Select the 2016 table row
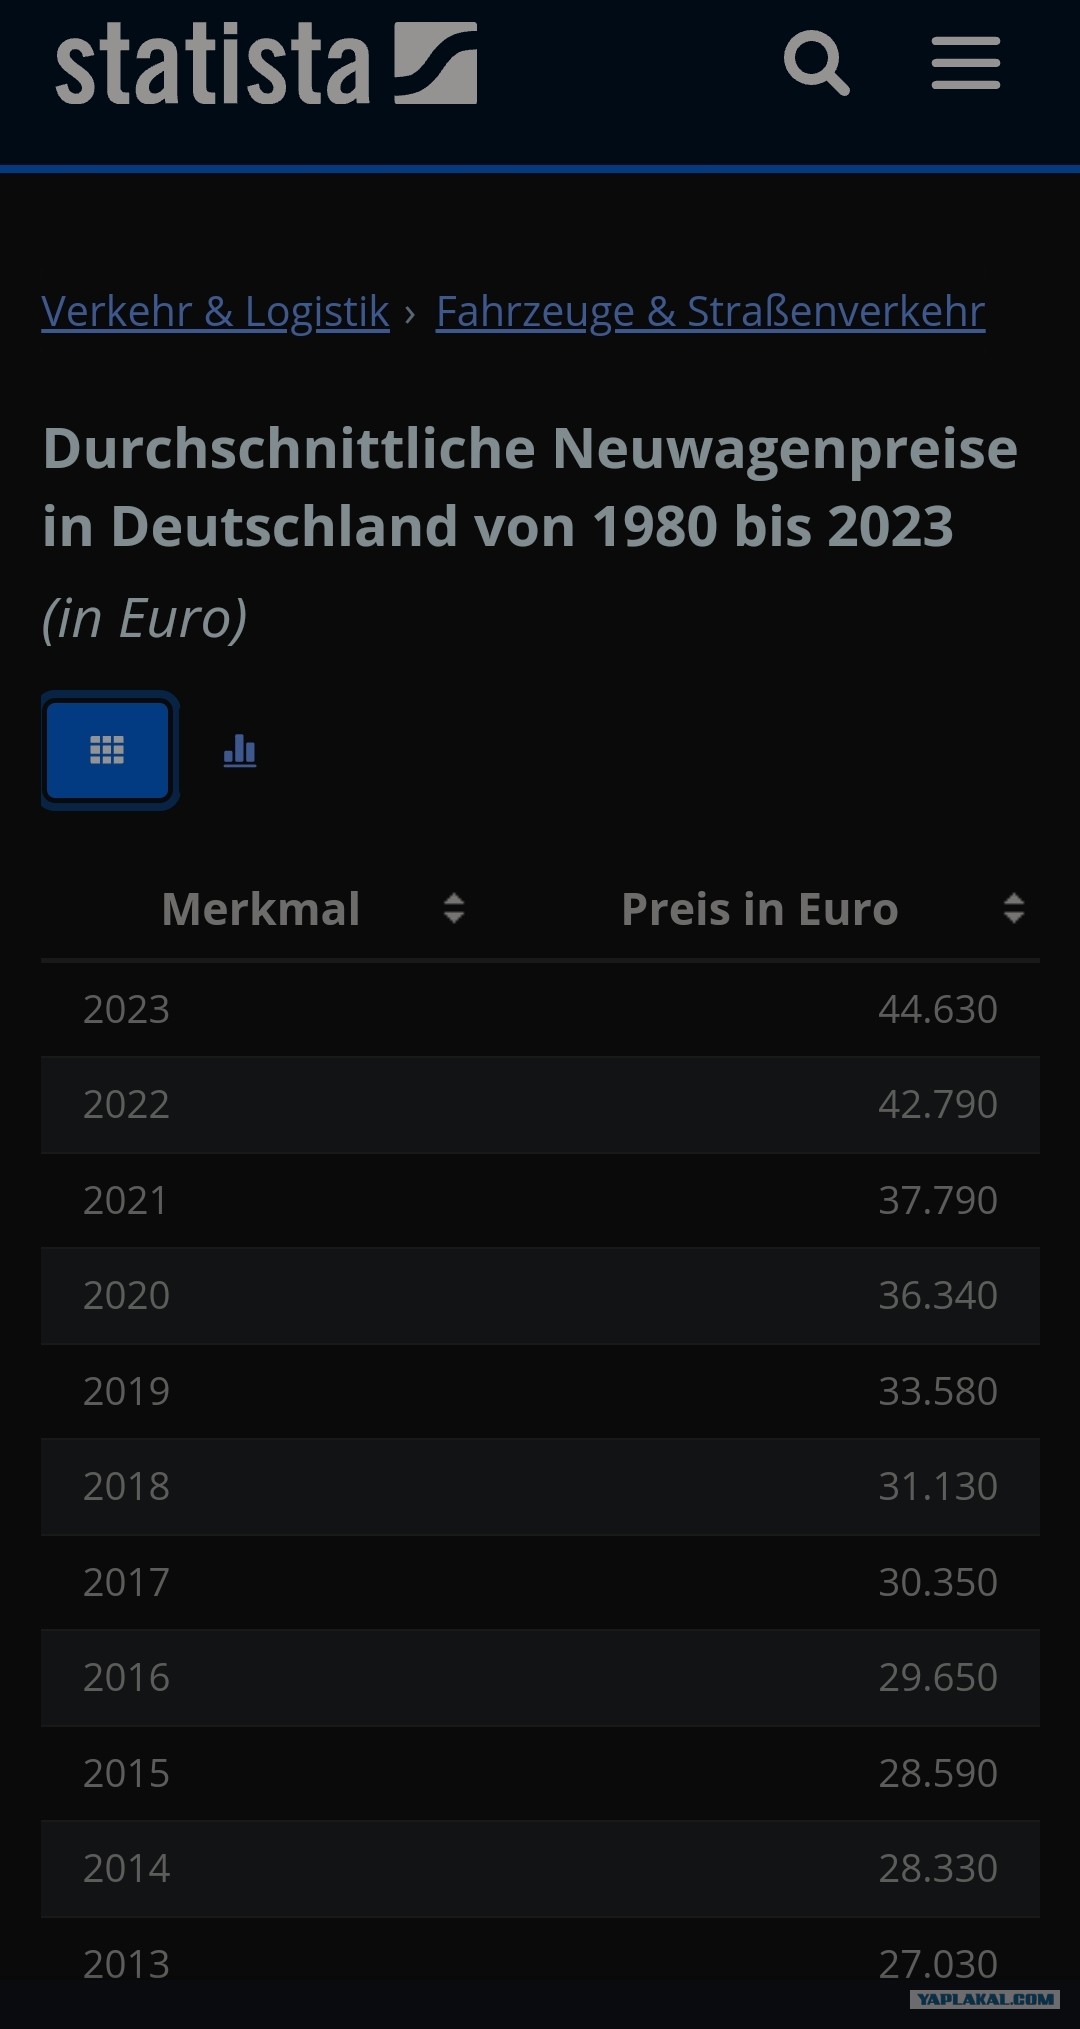The width and height of the screenshot is (1080, 2029). (540, 1677)
